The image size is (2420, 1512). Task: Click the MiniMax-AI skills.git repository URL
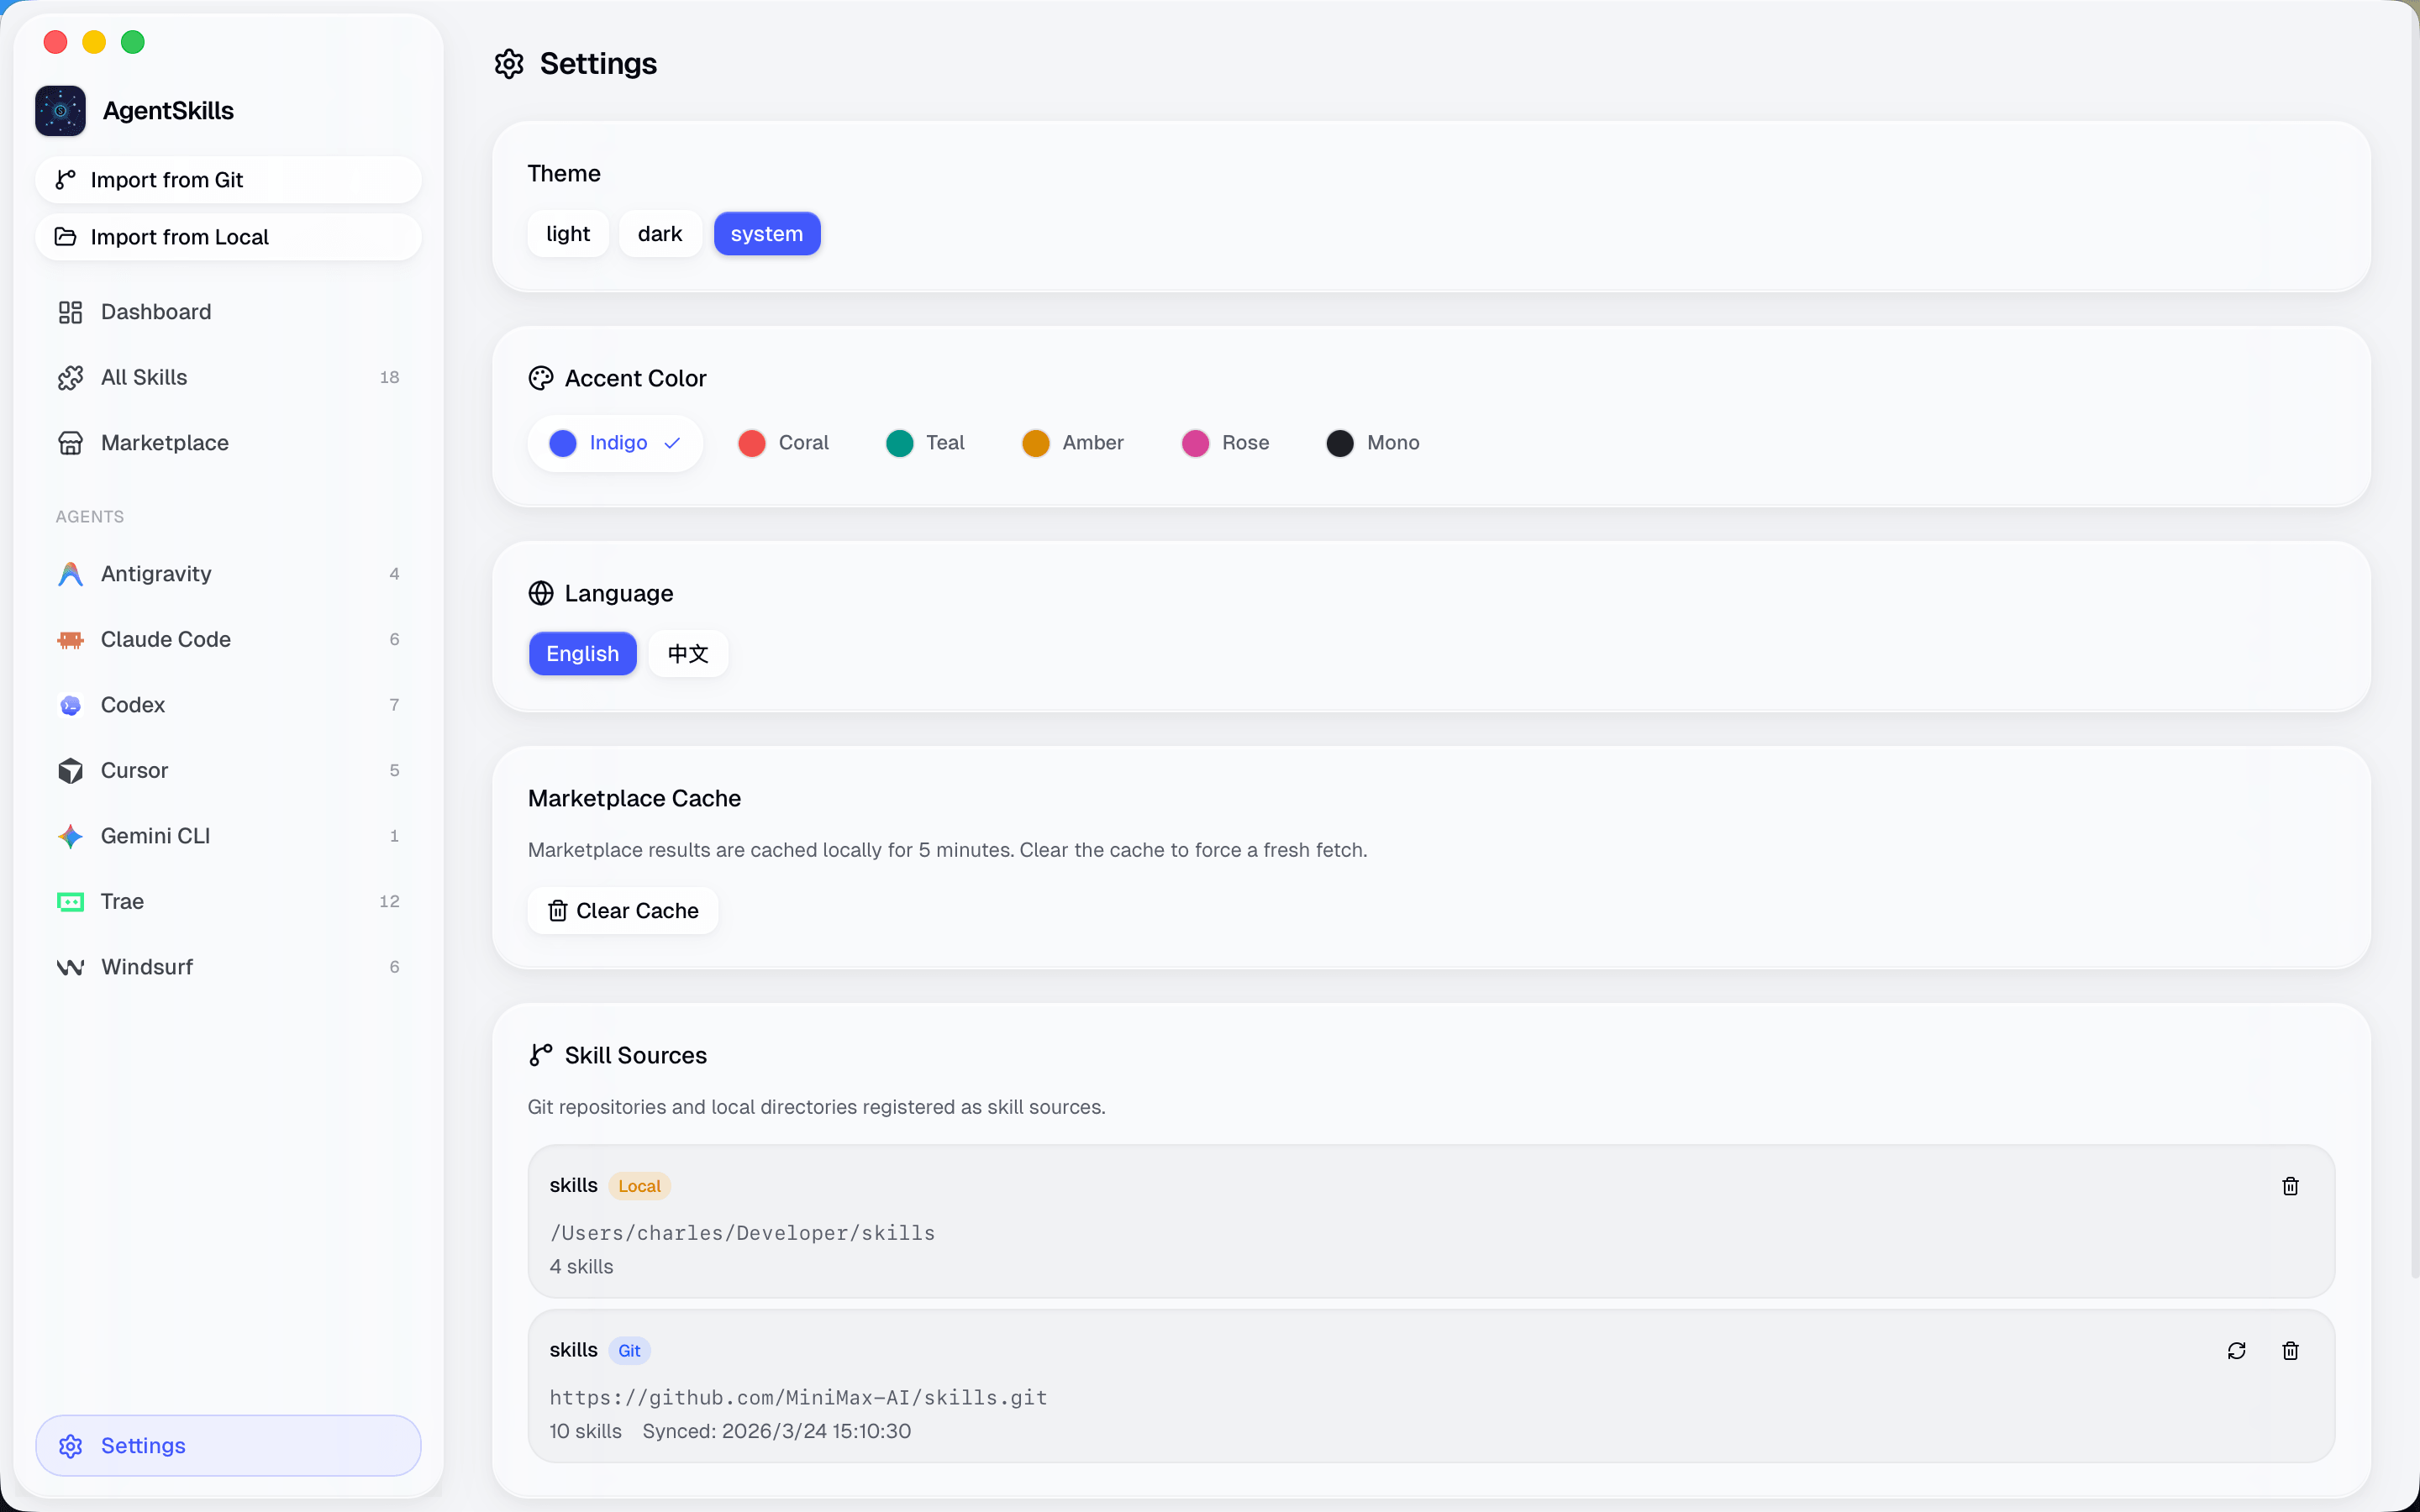[797, 1397]
